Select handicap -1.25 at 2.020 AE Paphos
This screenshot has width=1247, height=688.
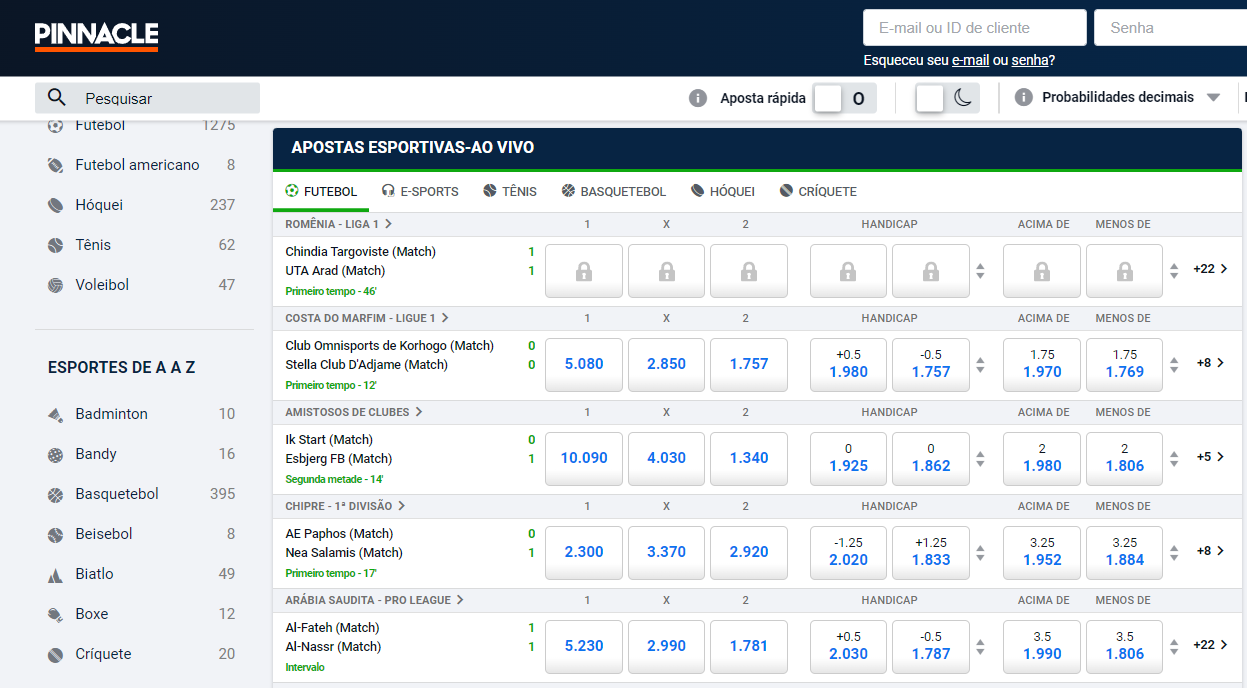pos(848,553)
